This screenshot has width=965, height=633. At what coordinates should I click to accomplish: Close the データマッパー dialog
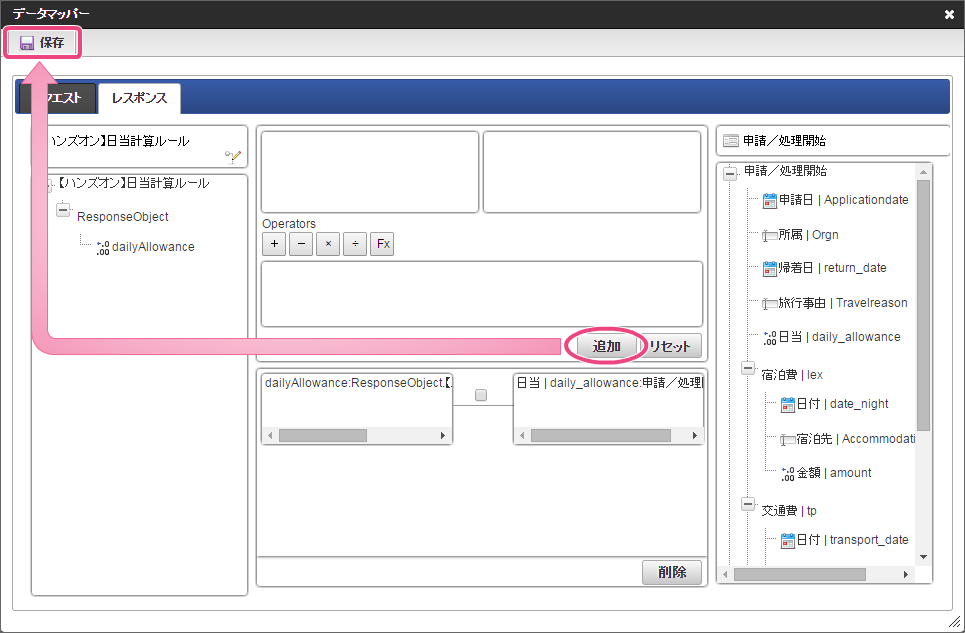[x=949, y=14]
